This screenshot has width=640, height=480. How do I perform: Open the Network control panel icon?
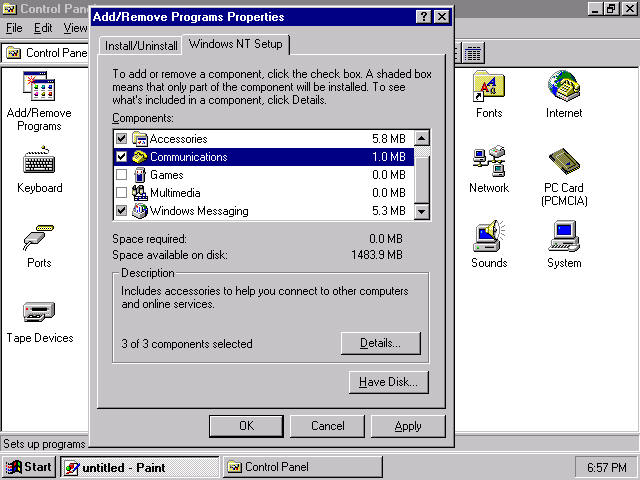click(489, 161)
